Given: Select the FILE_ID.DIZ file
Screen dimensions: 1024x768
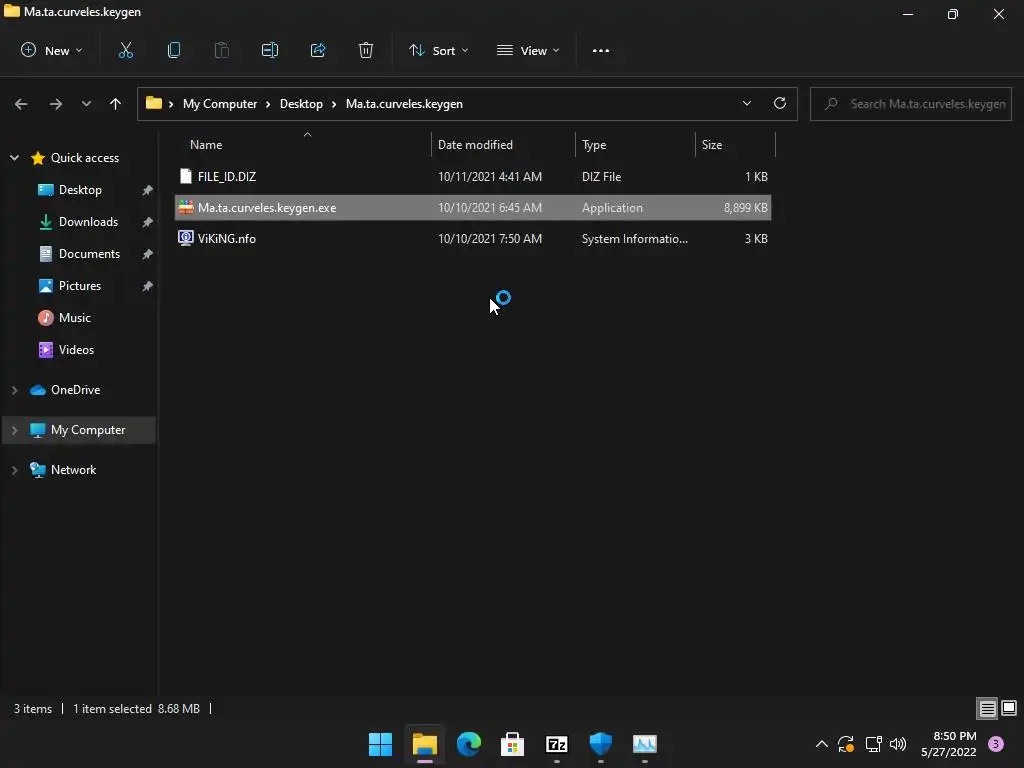Looking at the screenshot, I should coord(473,176).
